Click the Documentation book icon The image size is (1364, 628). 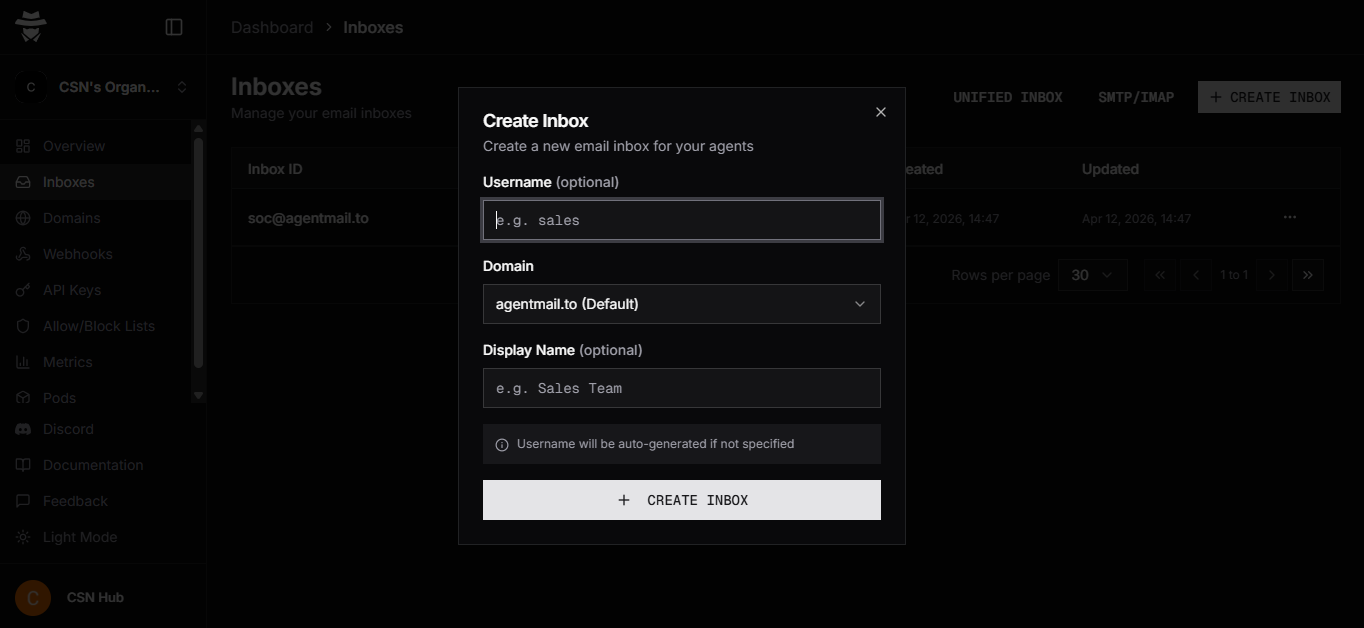(23, 465)
